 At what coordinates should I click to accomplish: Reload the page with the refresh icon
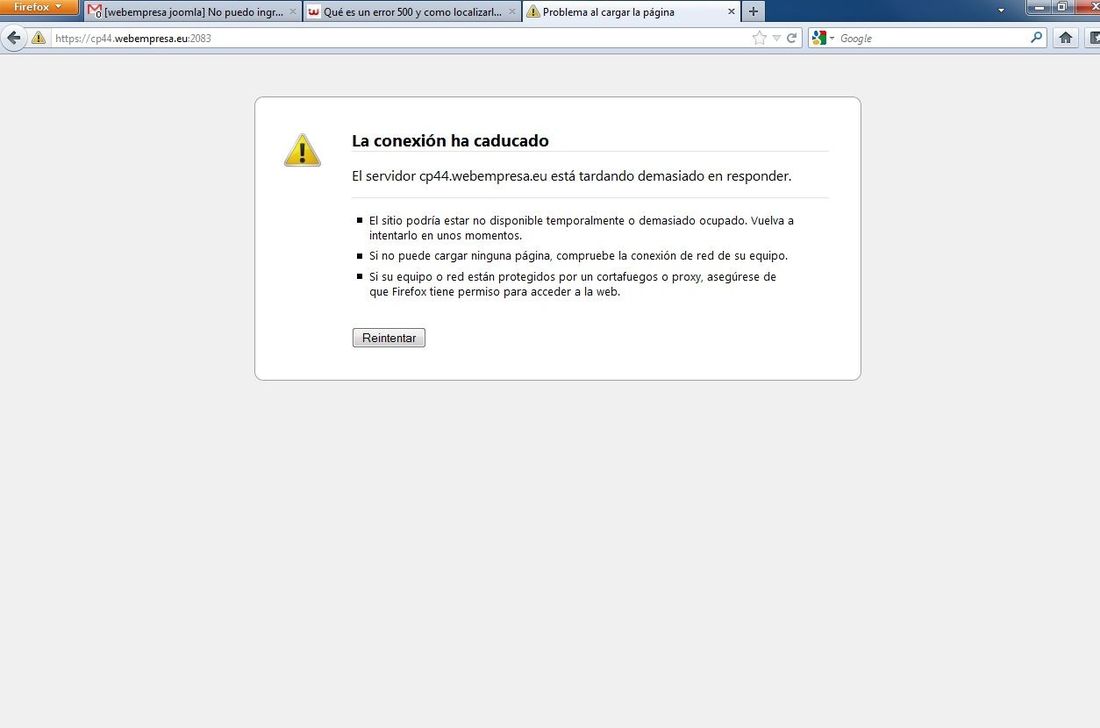(791, 38)
